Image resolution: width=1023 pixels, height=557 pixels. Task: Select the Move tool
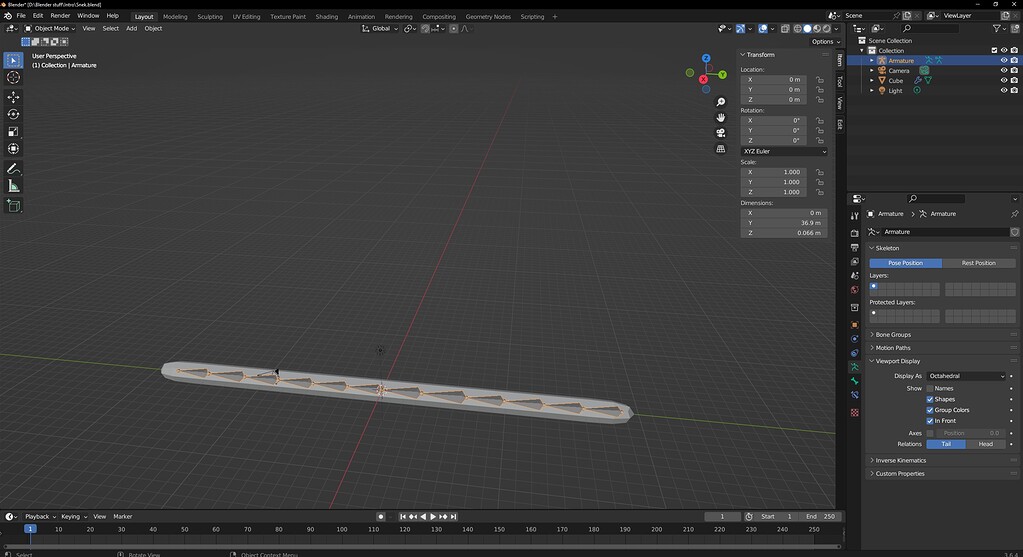[x=13, y=97]
